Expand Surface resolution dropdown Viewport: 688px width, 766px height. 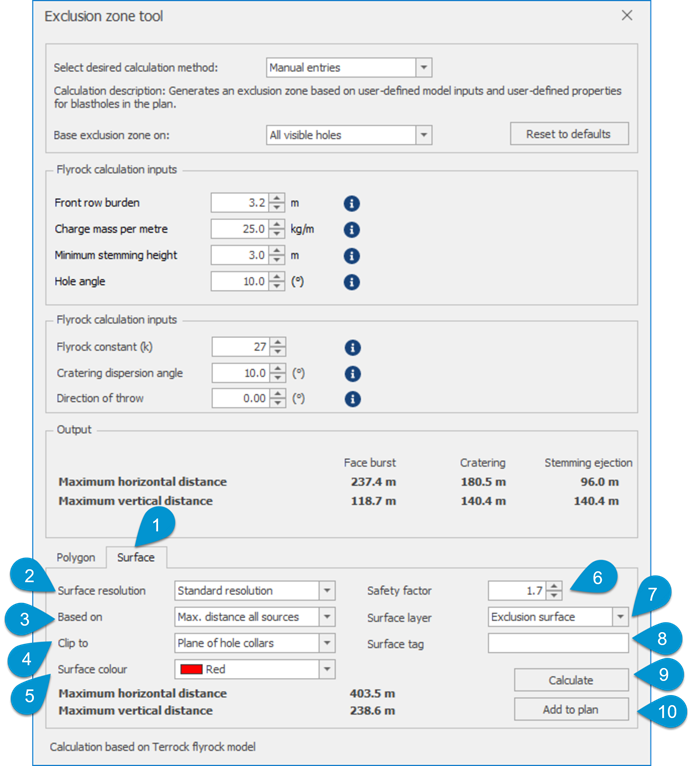327,591
